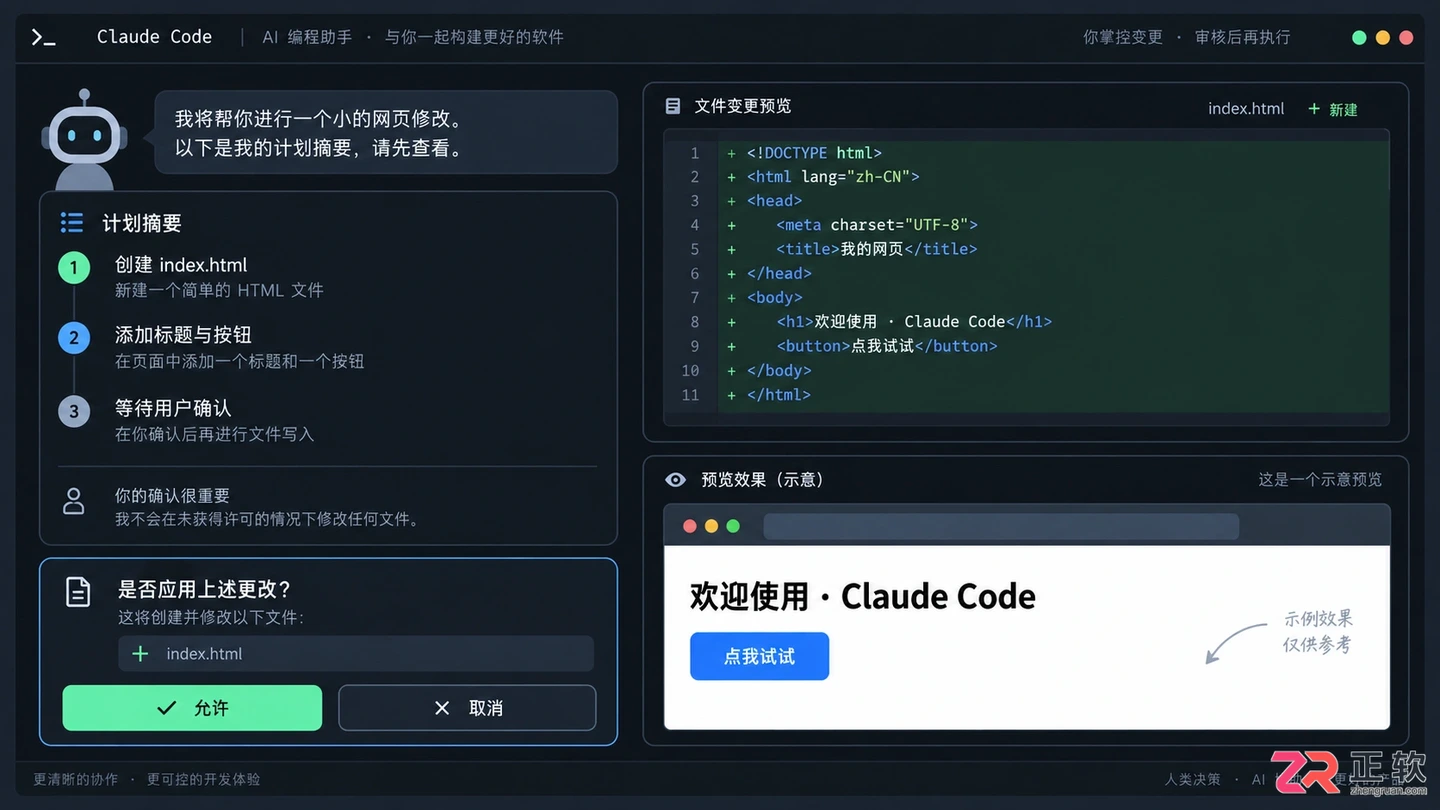This screenshot has width=1440, height=810.
Task: Select step 1 green circle marker
Action: pos(74,267)
